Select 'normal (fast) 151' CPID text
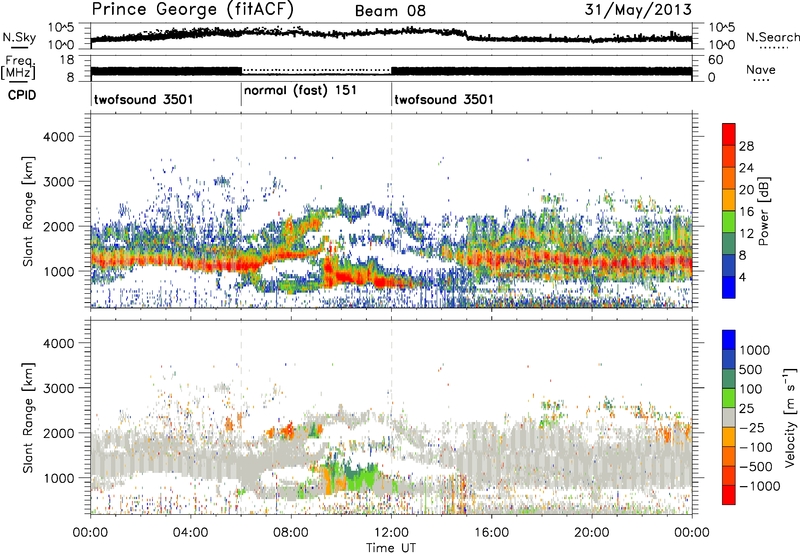Screen dimensions: 800x554 (300, 90)
